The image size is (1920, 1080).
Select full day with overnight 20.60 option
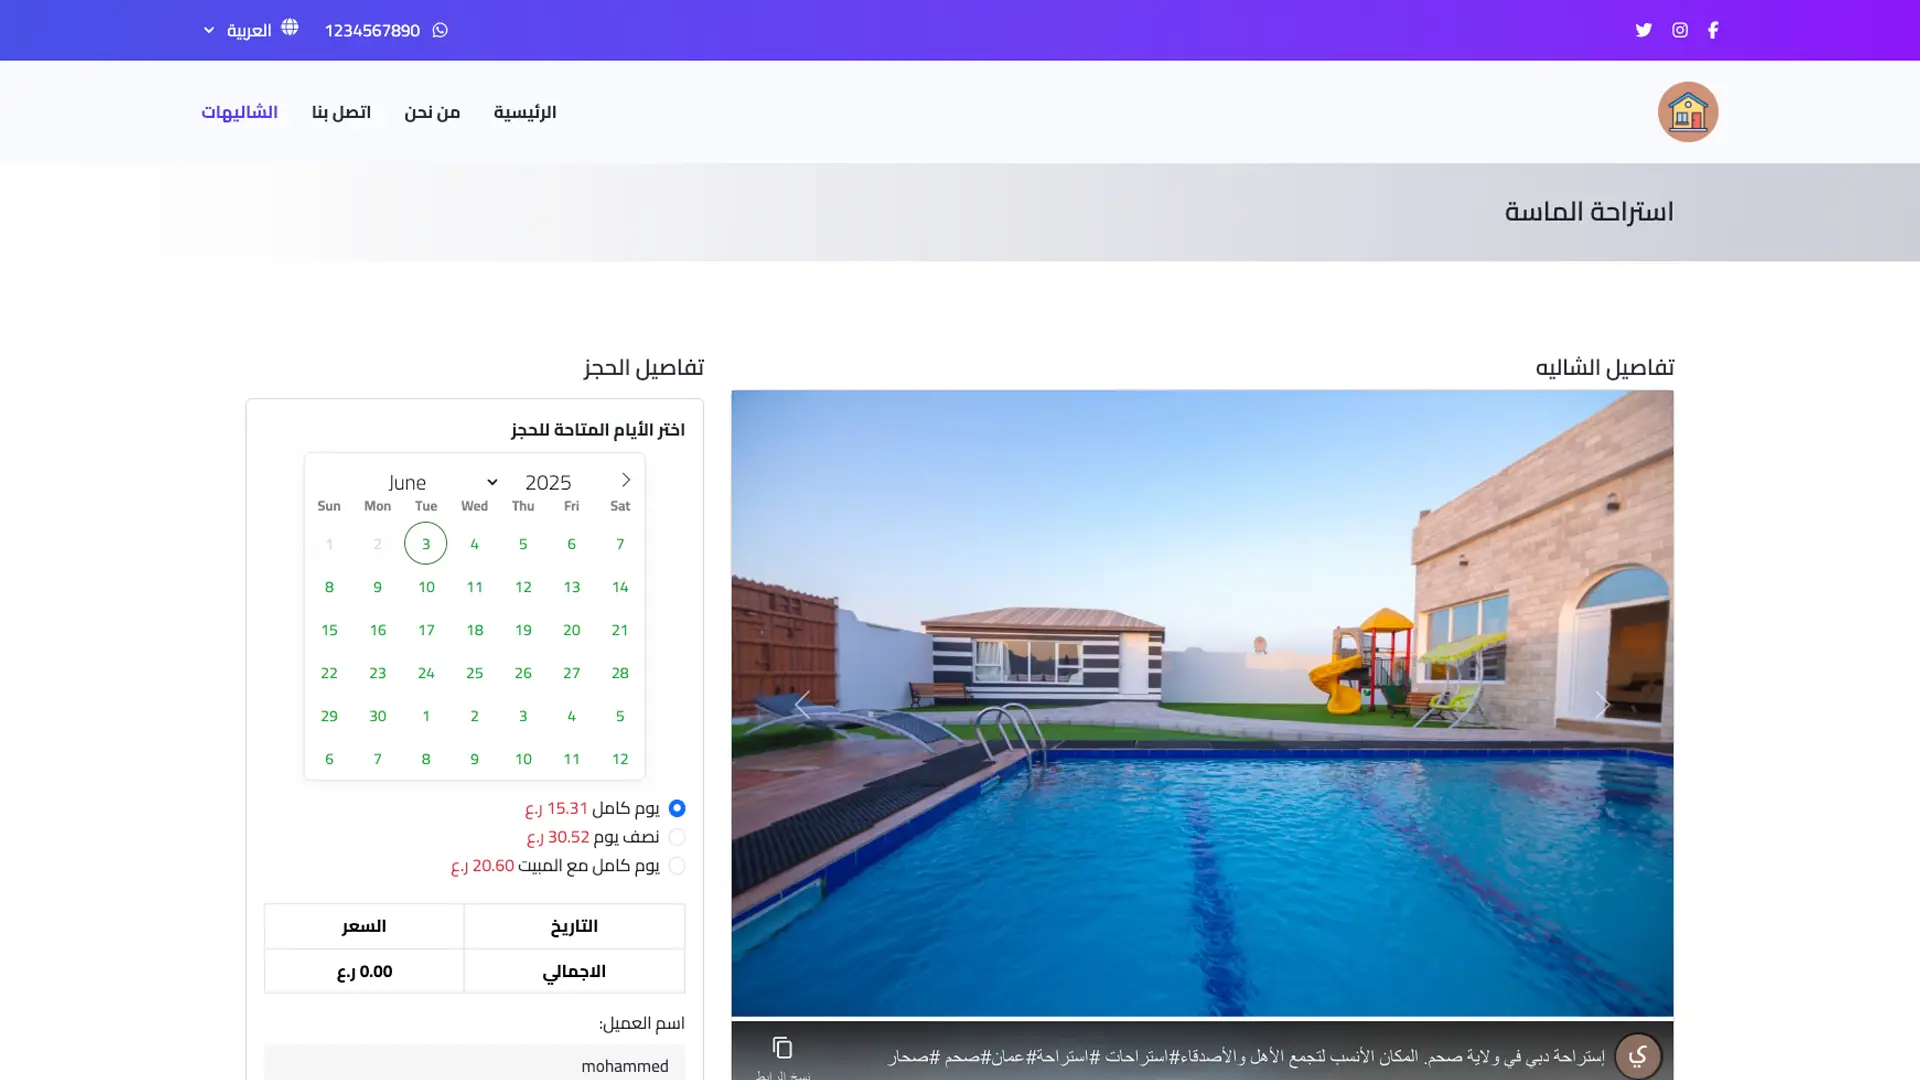pos(677,866)
